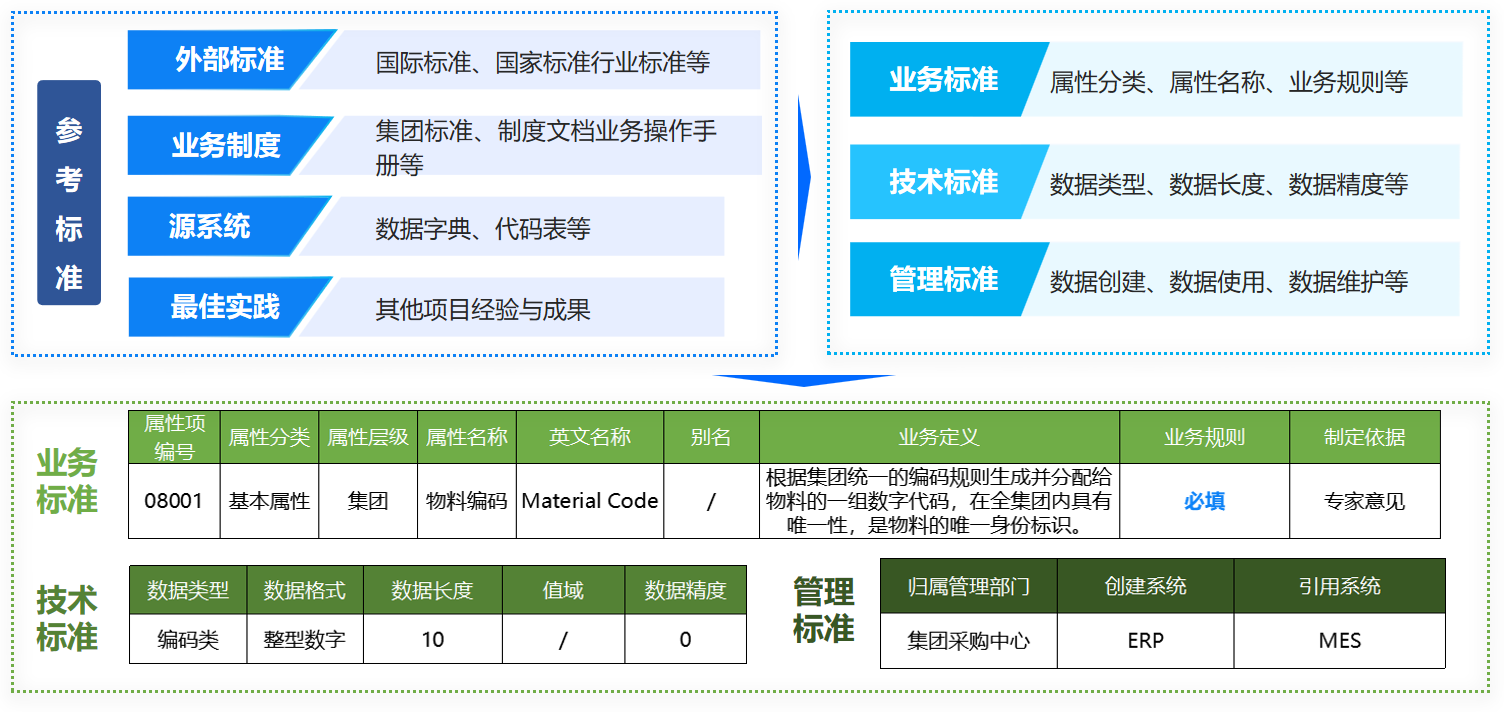Open the 最佳实践 label
Screen dimensions: 1504x712
225,307
